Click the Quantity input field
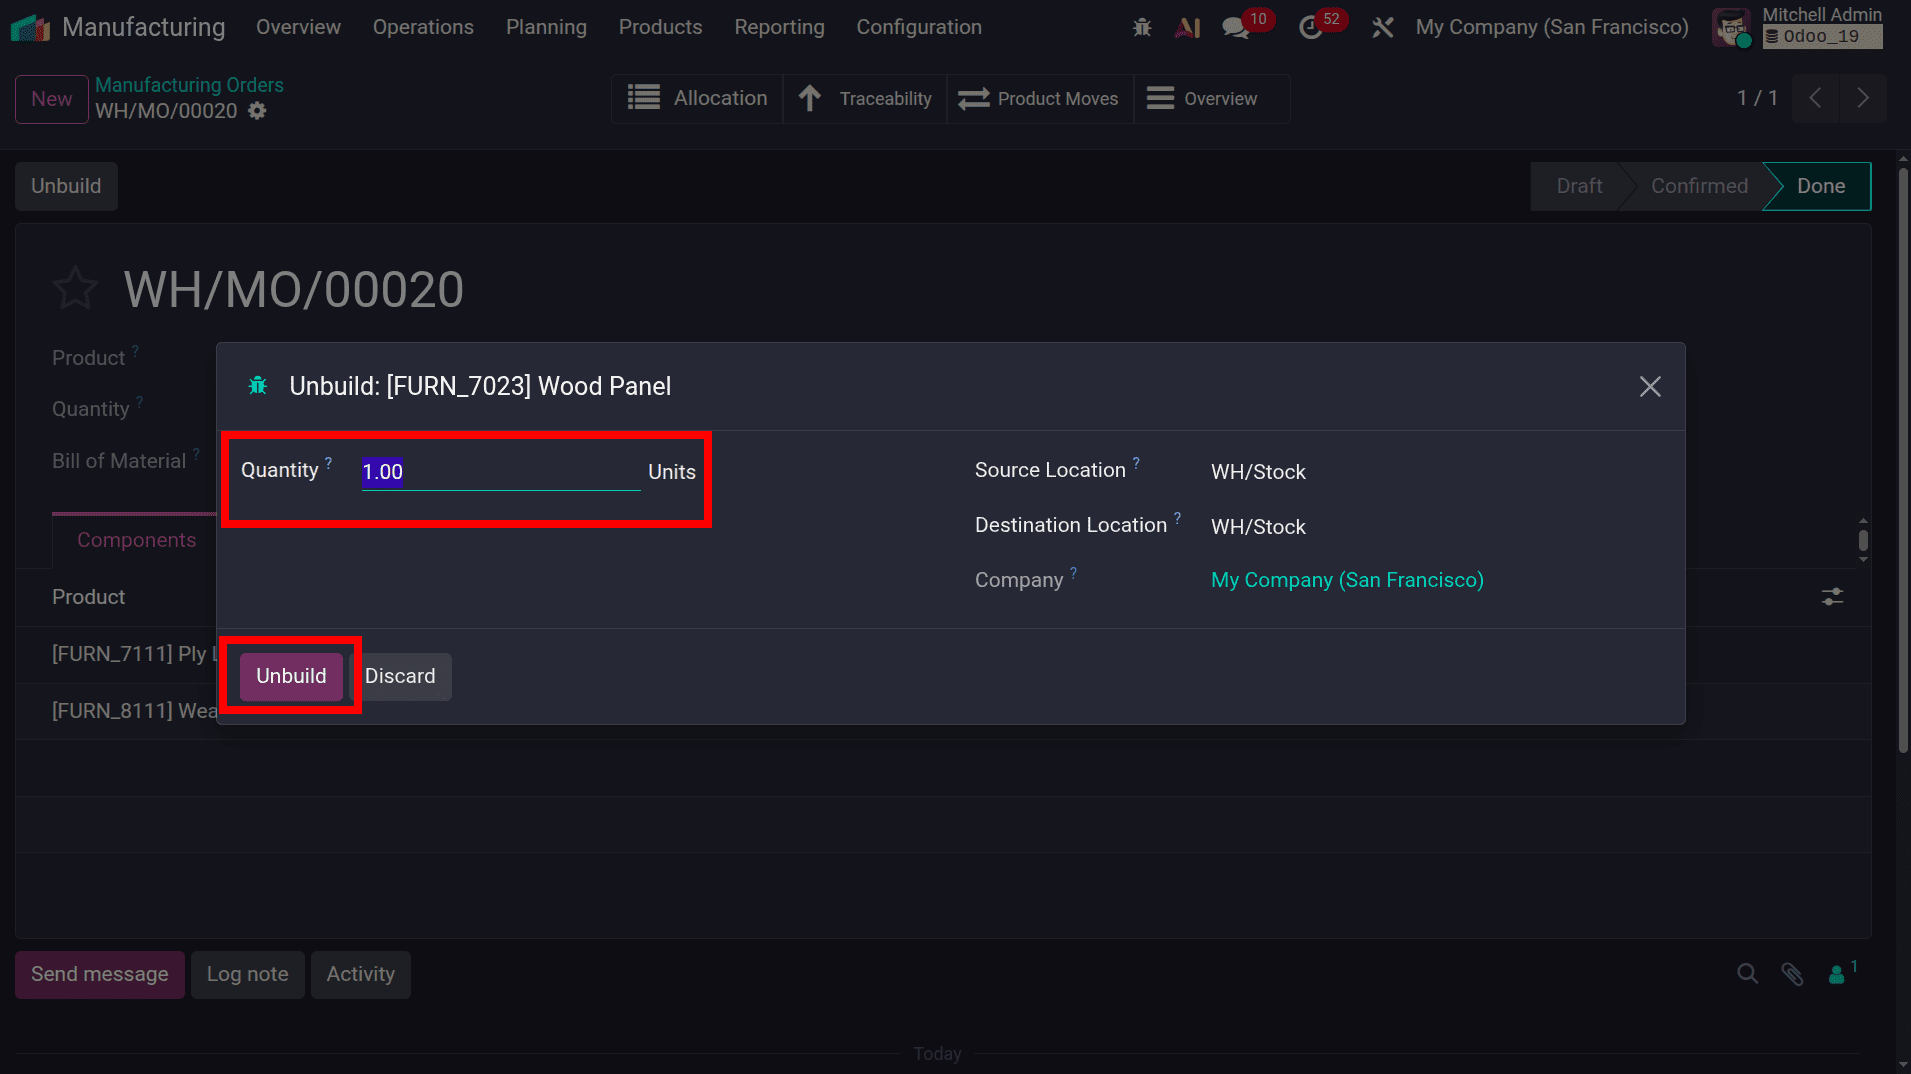 coord(500,472)
